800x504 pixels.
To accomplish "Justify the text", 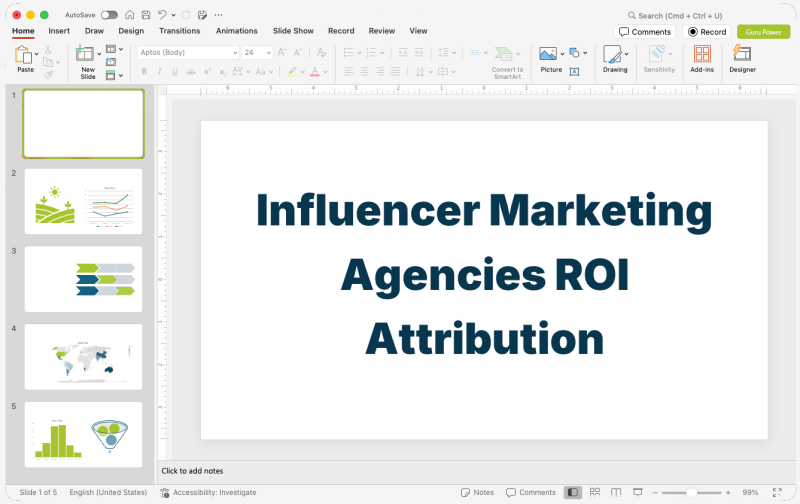I will [395, 71].
